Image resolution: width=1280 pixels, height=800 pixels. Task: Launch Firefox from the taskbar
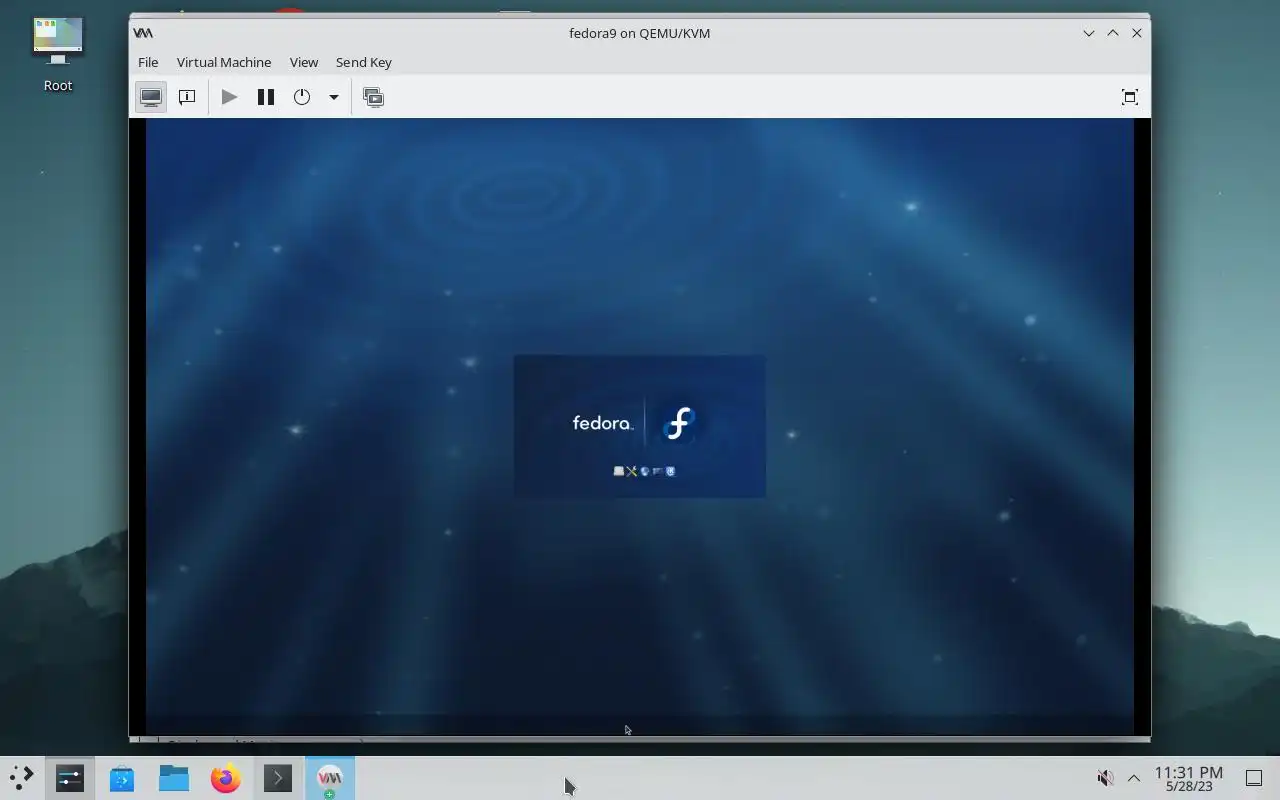226,777
